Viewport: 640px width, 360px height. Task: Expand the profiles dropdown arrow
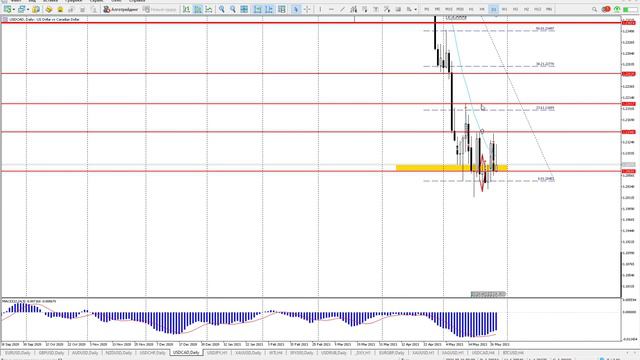28,9
